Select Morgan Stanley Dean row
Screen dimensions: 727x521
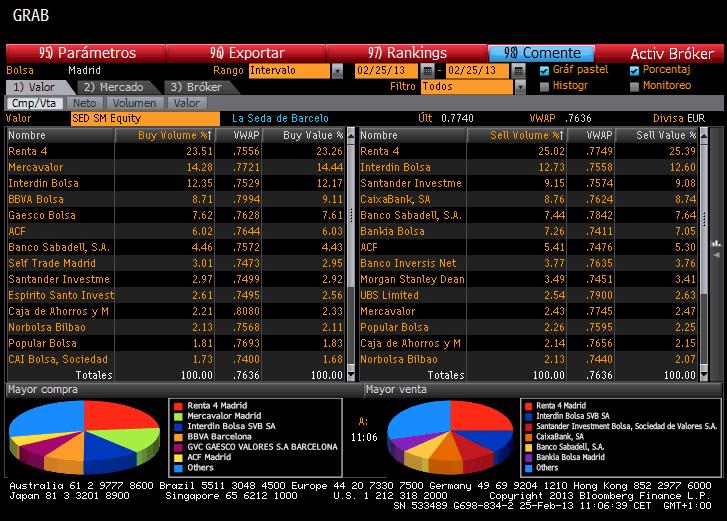coord(529,279)
